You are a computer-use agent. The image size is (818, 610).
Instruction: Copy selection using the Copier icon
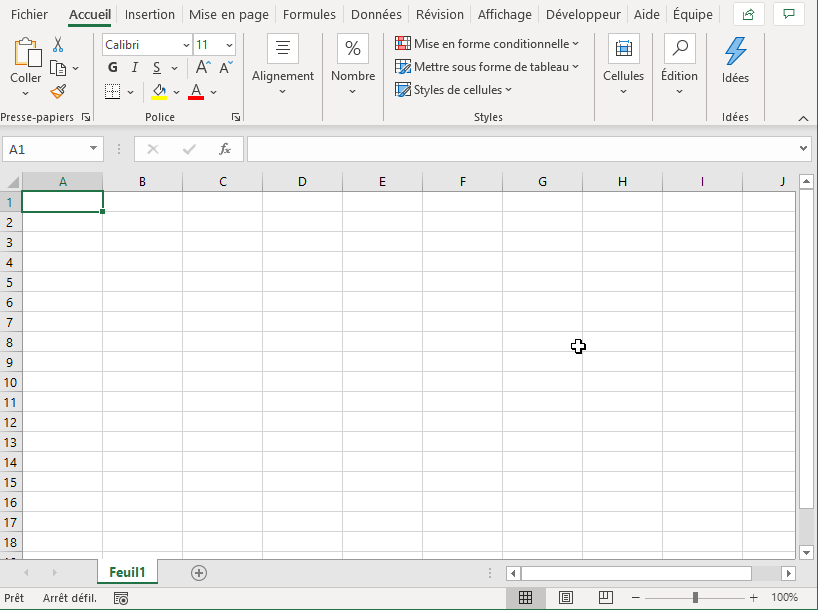58,68
